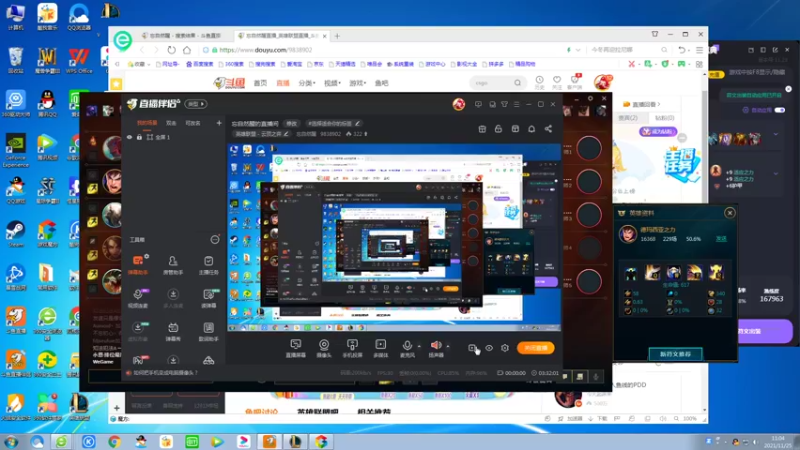
Task: Click Douyu 首页 navigation link
Action: [260, 83]
